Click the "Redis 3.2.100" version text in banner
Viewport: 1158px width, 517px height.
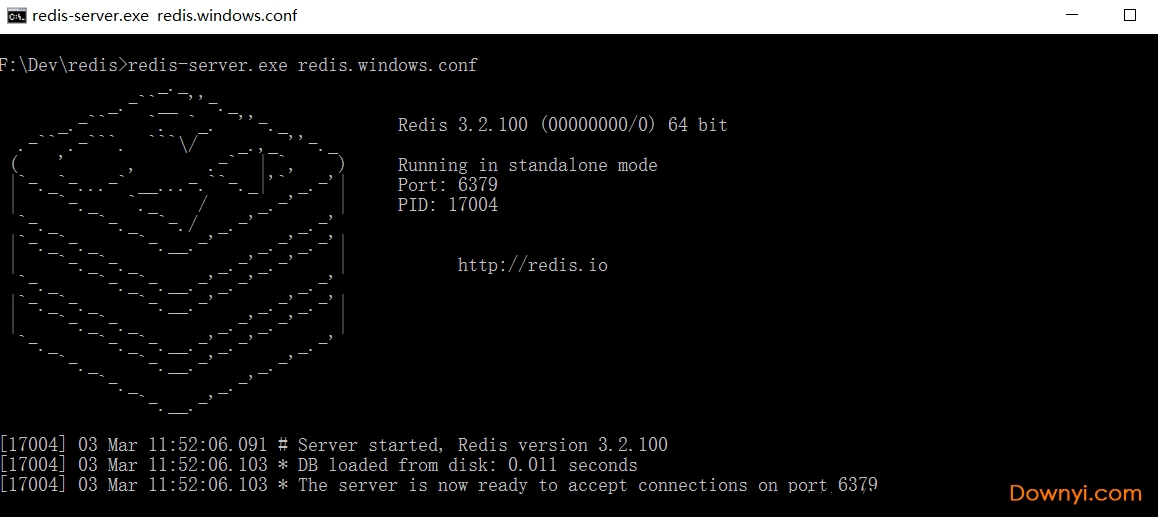pyautogui.click(x=464, y=125)
